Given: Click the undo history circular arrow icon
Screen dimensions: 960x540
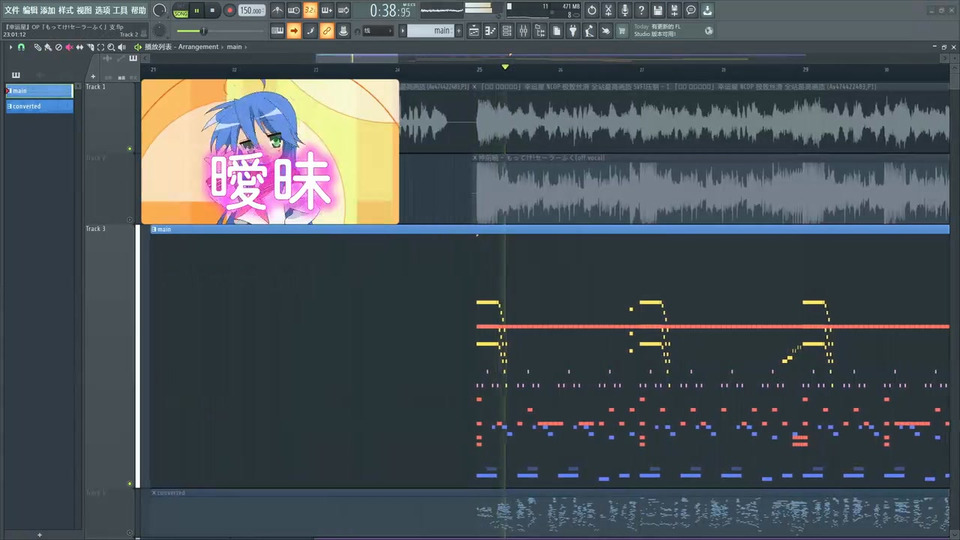Looking at the screenshot, I should (x=591, y=10).
